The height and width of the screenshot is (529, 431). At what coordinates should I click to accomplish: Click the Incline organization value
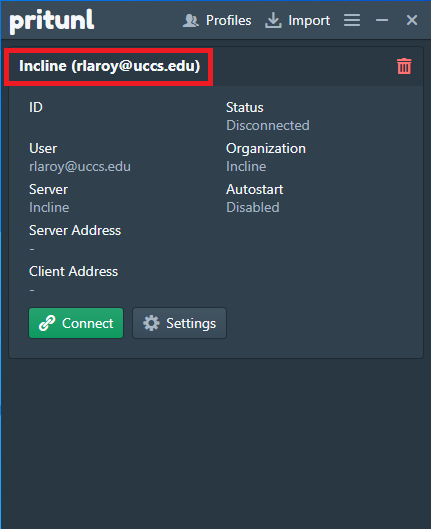246,167
